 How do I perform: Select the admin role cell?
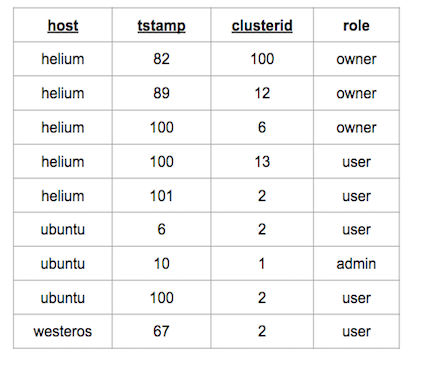[356, 264]
